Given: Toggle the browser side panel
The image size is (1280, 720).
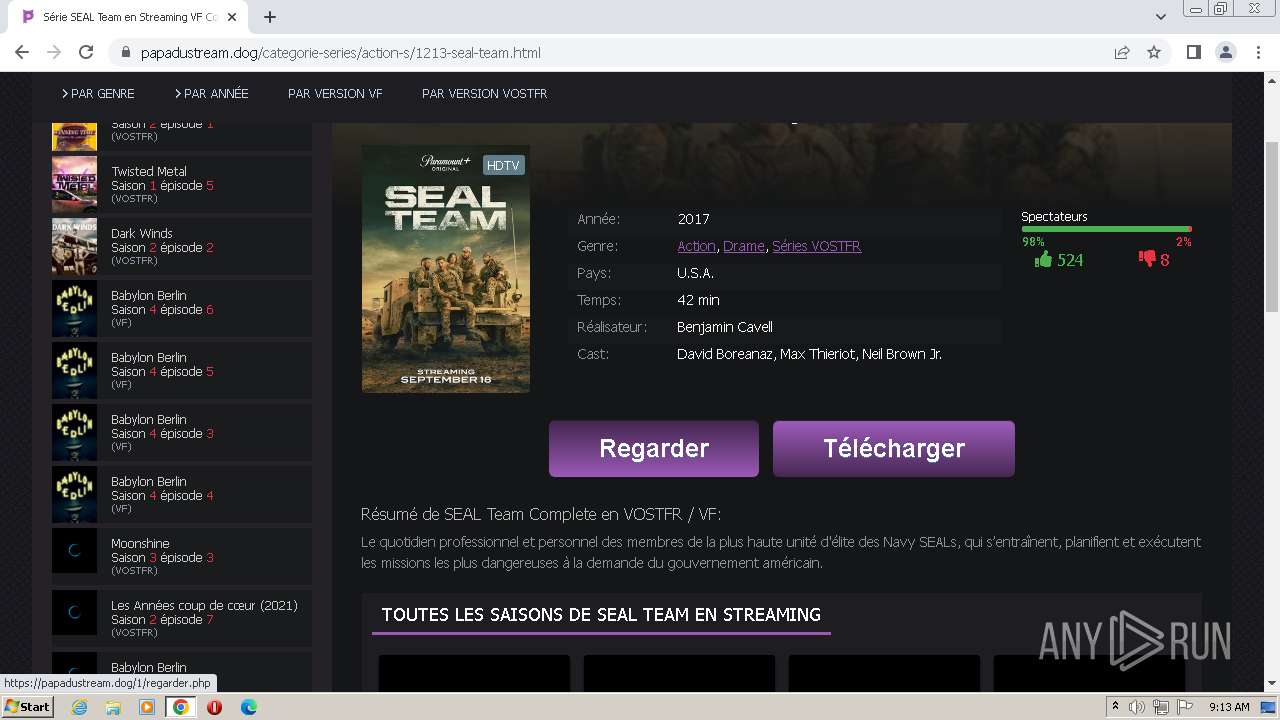Looking at the screenshot, I should (1193, 53).
